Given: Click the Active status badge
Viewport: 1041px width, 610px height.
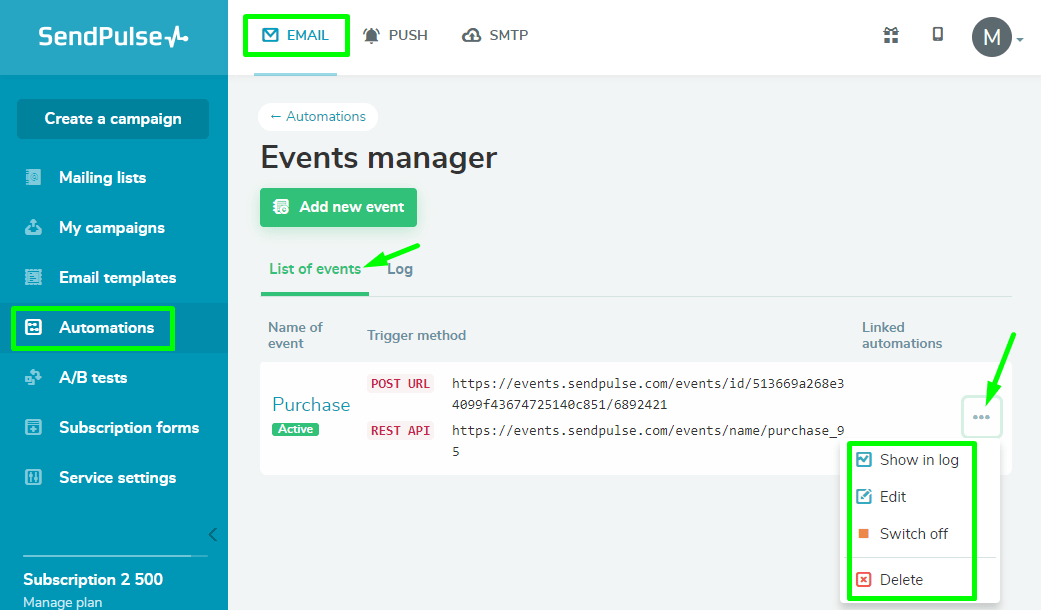Looking at the screenshot, I should coord(295,429).
